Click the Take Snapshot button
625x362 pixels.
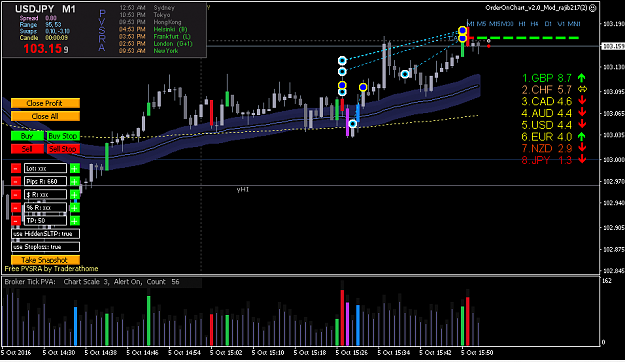[45, 260]
